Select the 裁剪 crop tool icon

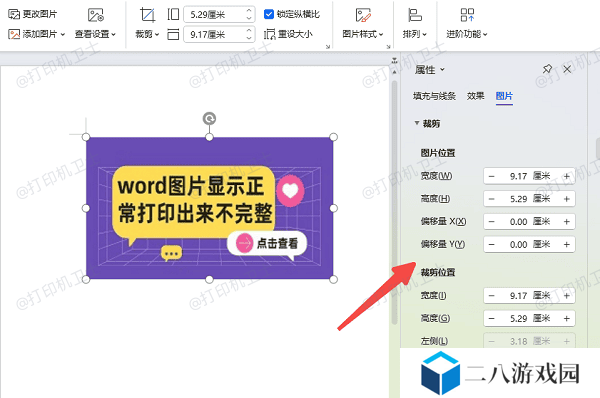pyautogui.click(x=147, y=15)
